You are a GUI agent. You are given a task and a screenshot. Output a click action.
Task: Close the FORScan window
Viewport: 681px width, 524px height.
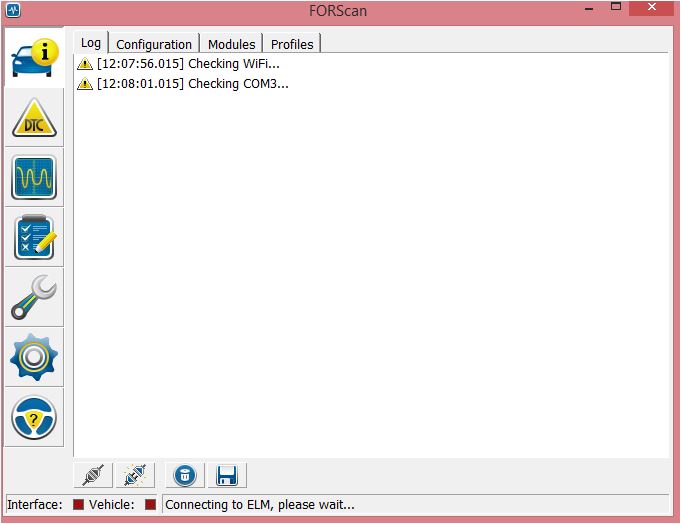(x=651, y=7)
